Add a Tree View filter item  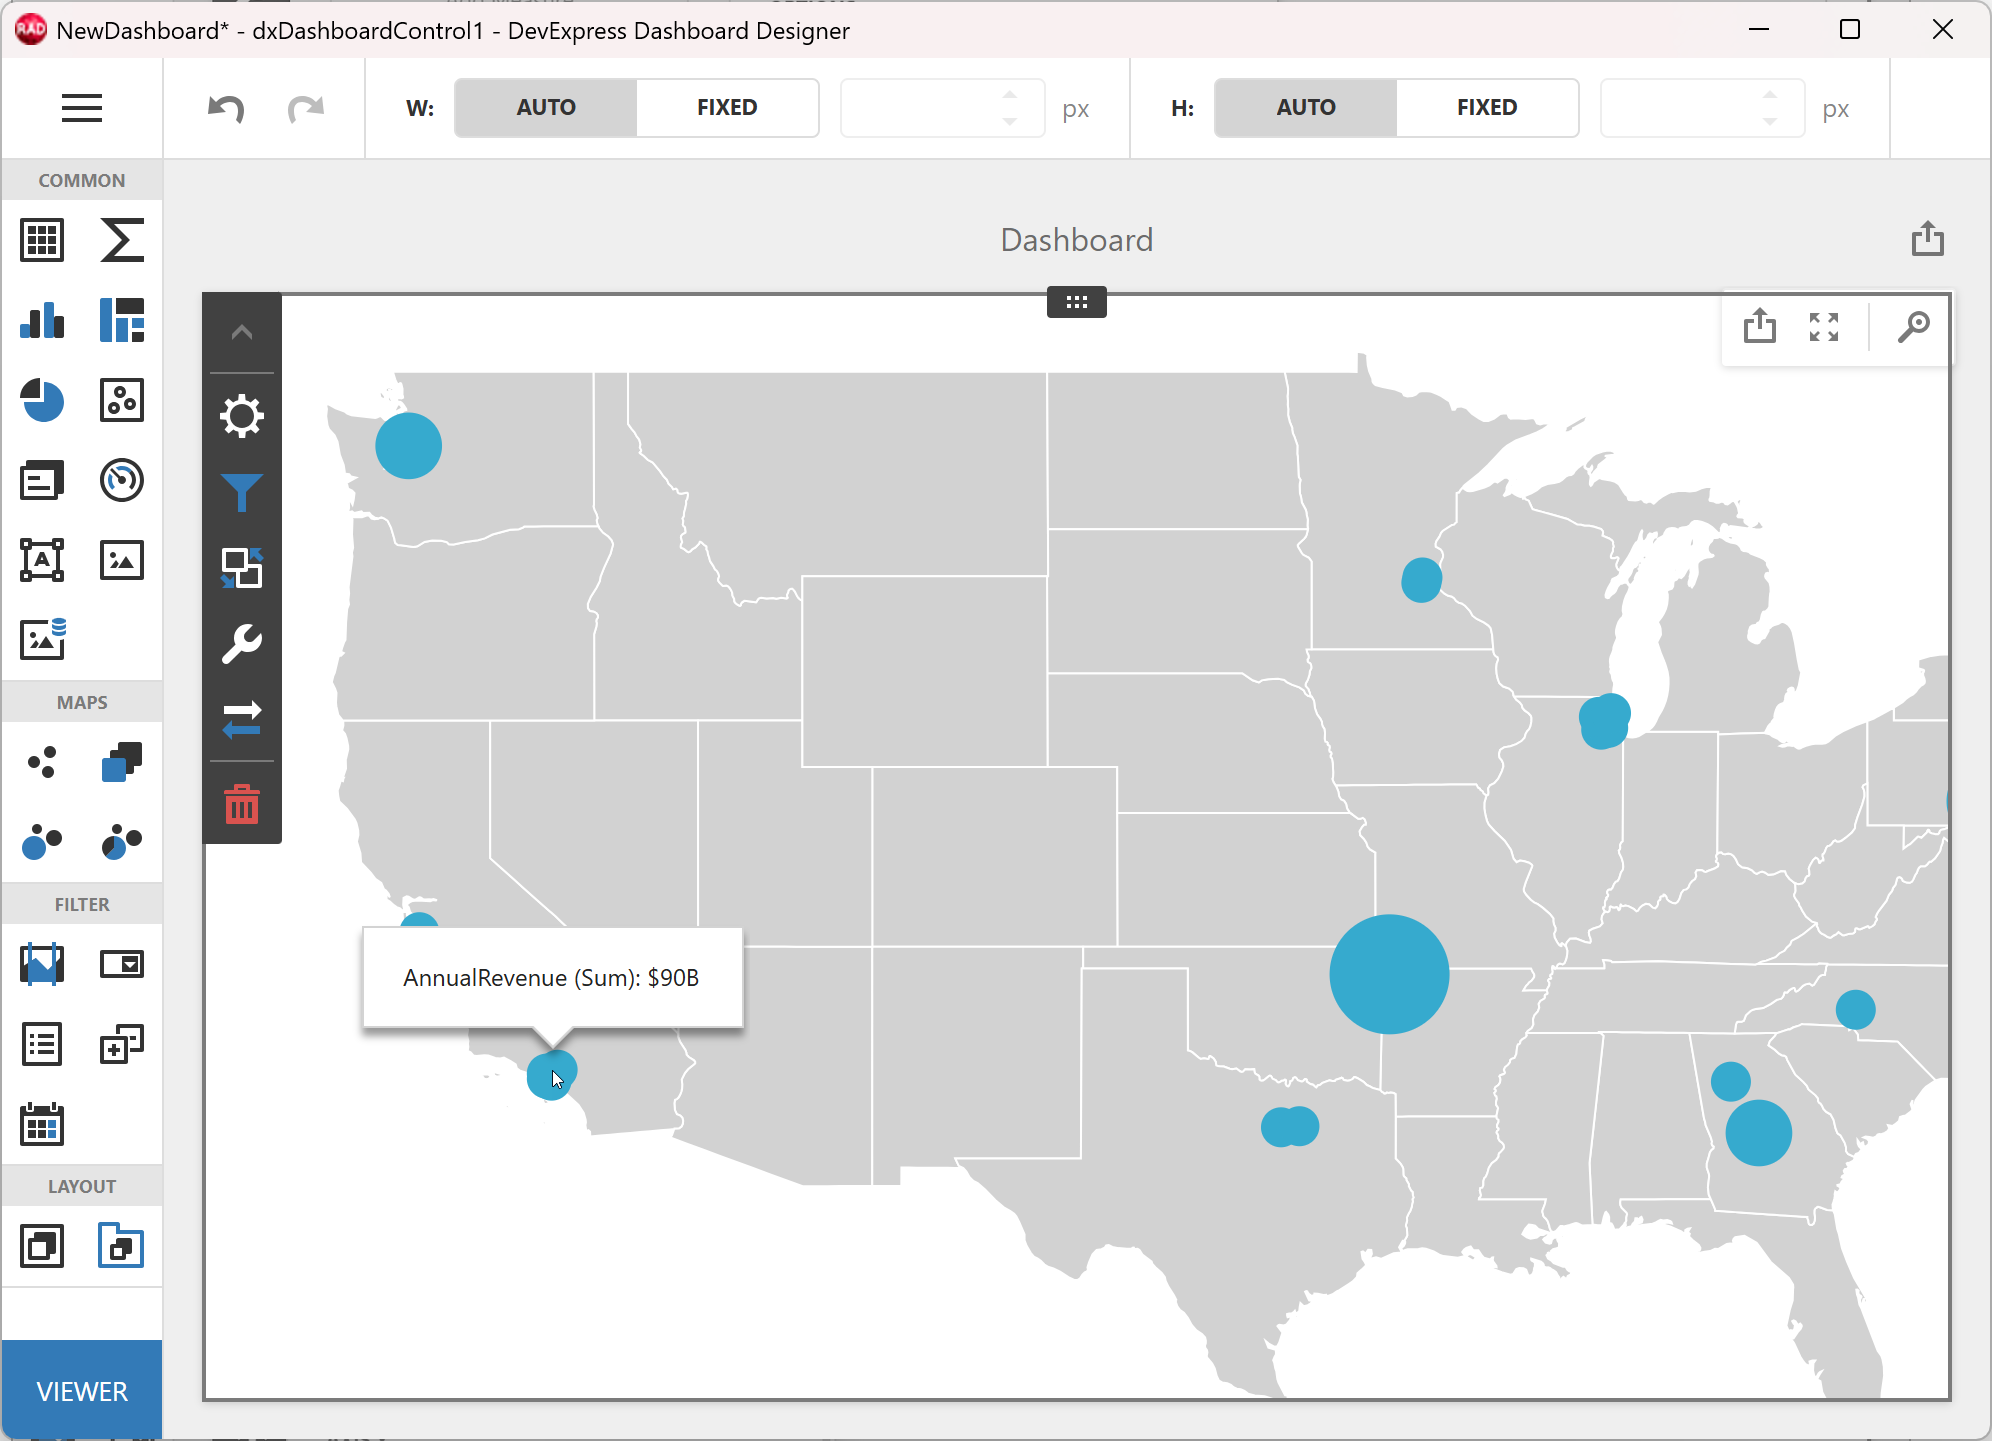click(122, 1044)
